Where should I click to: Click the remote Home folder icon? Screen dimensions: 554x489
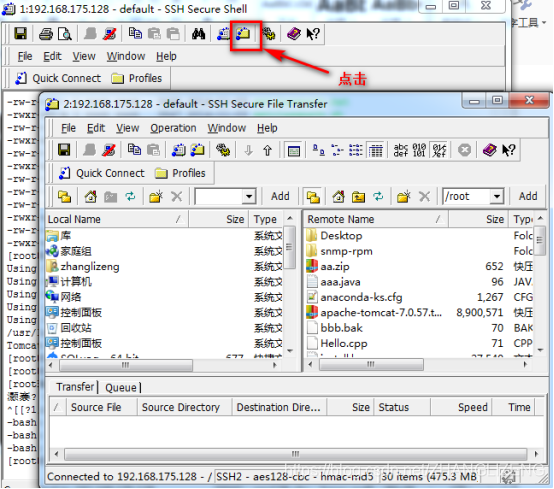(x=338, y=196)
